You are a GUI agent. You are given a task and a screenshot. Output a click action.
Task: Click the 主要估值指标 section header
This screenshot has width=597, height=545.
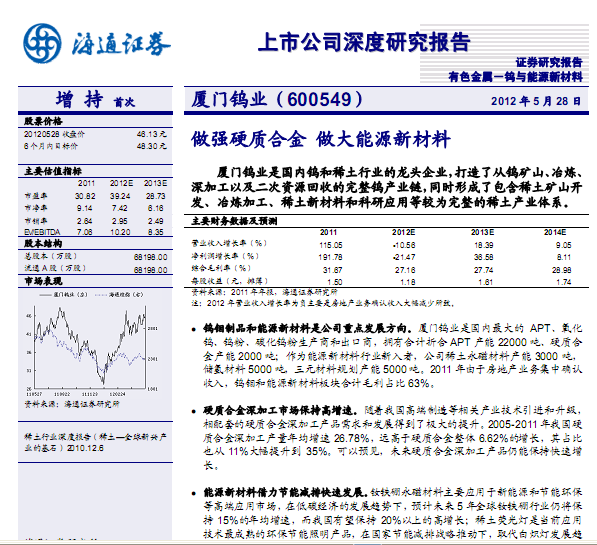click(x=53, y=171)
